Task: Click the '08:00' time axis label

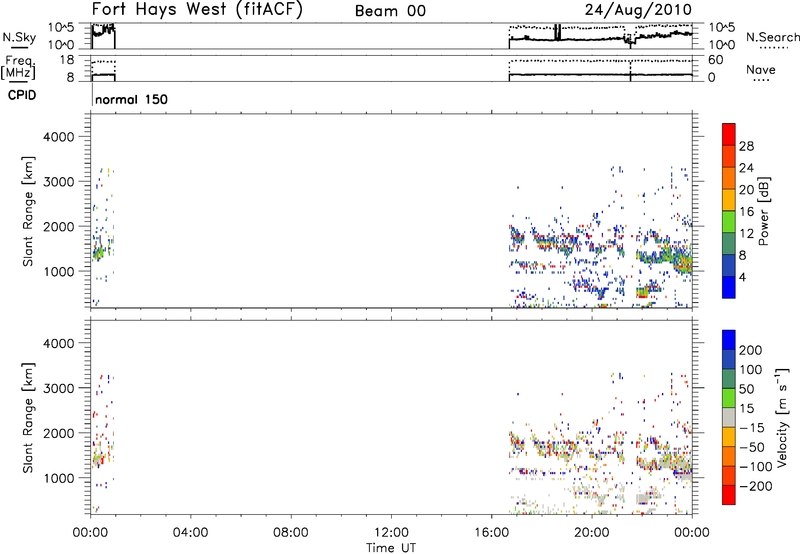Action: [291, 533]
